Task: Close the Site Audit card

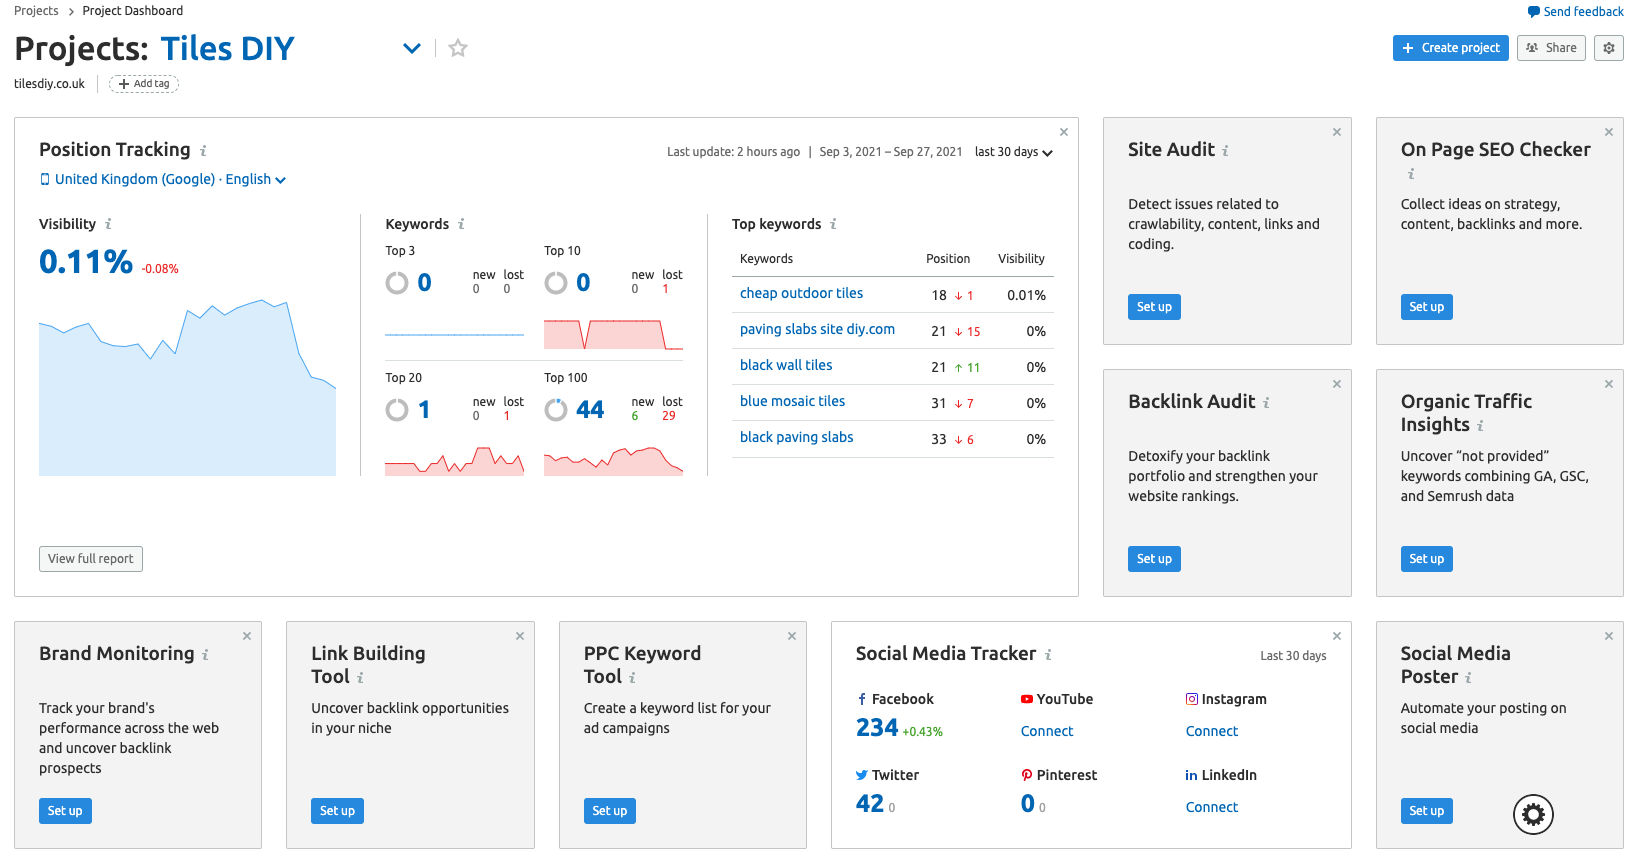Action: pos(1337,132)
